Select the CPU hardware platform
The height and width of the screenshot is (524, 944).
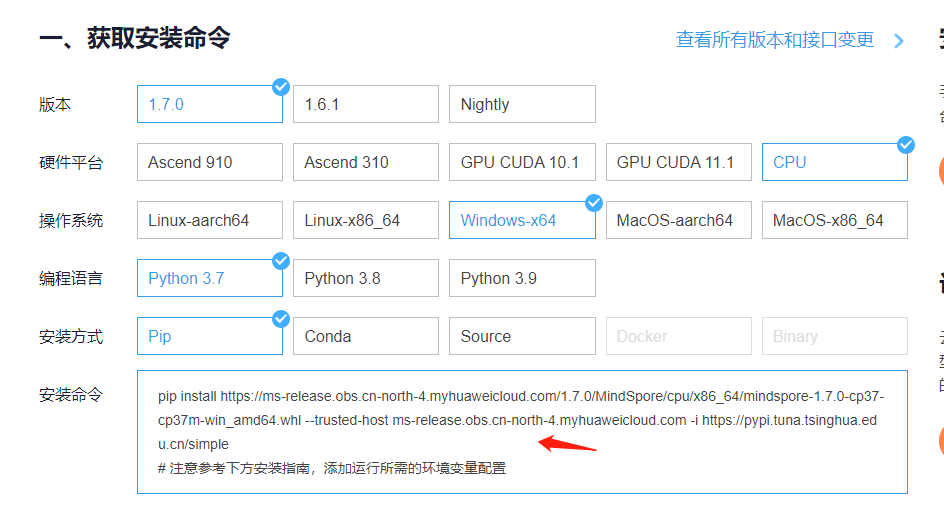[834, 162]
